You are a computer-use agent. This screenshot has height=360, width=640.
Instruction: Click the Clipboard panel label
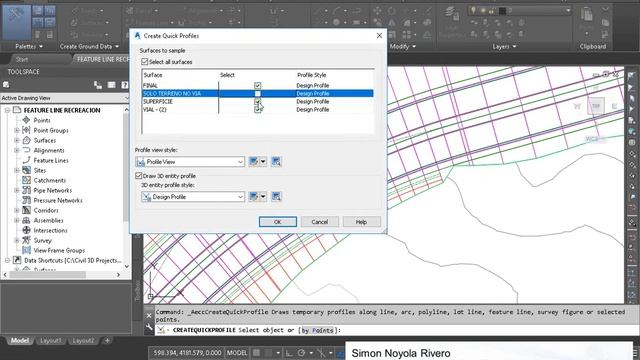(593, 47)
